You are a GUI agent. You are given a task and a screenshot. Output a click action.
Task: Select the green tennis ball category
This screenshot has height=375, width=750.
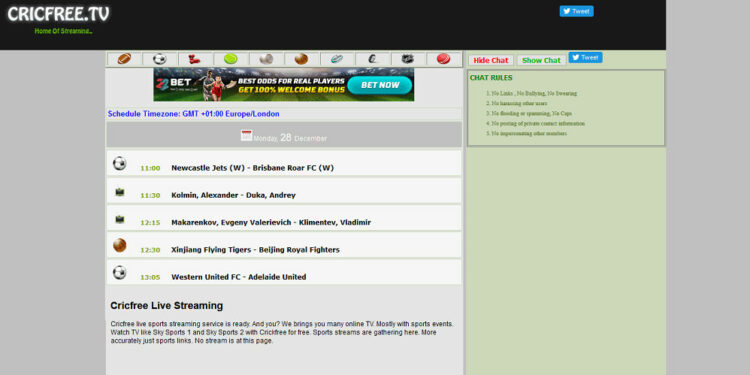click(231, 59)
